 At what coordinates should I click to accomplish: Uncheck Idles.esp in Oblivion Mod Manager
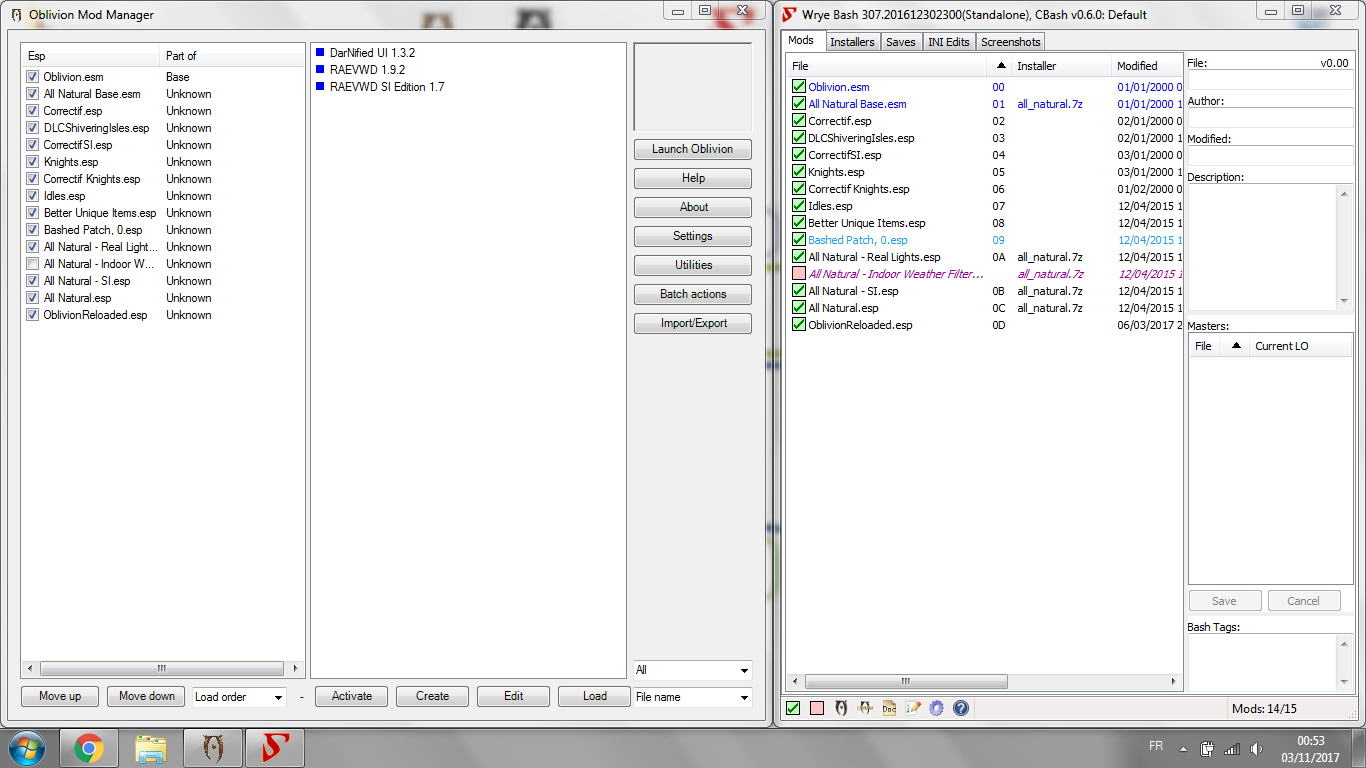33,195
